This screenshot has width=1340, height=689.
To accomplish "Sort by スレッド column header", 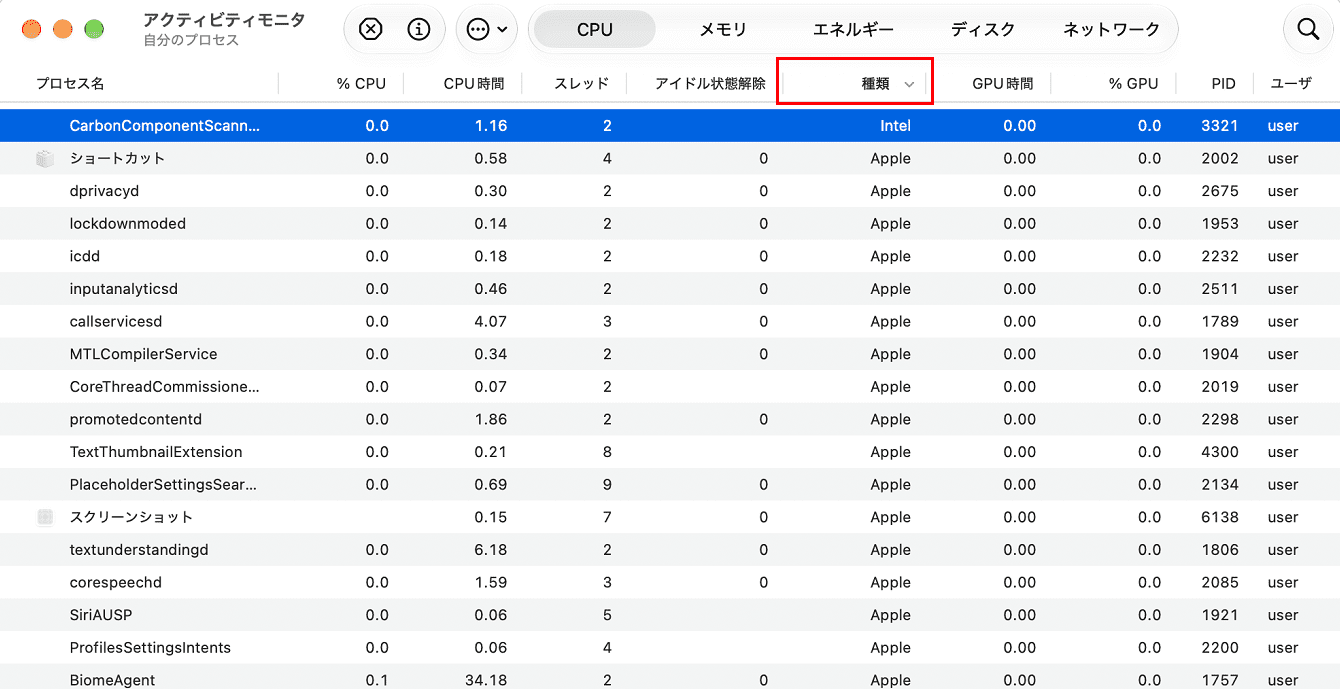I will pos(582,84).
